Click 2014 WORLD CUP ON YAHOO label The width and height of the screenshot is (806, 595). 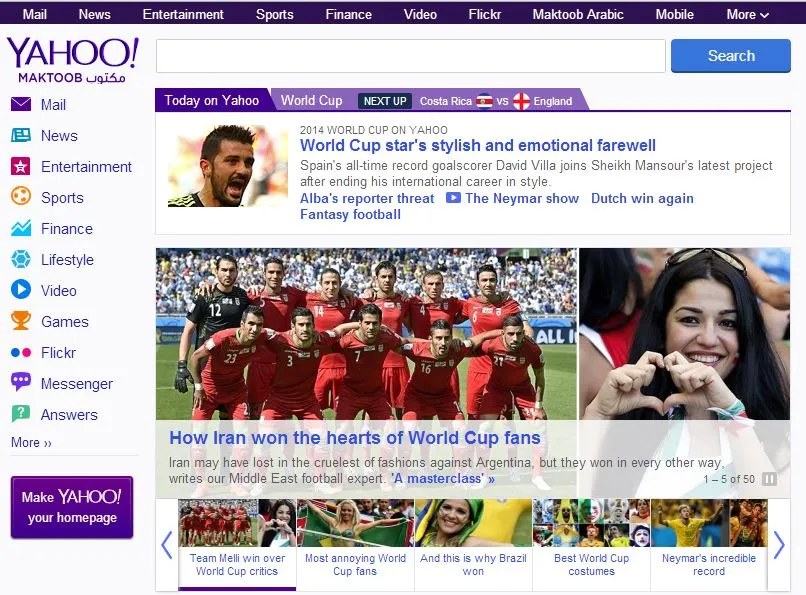point(374,130)
